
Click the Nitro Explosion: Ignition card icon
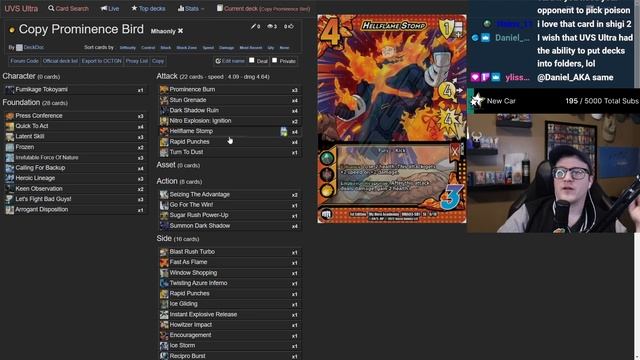tap(164, 121)
